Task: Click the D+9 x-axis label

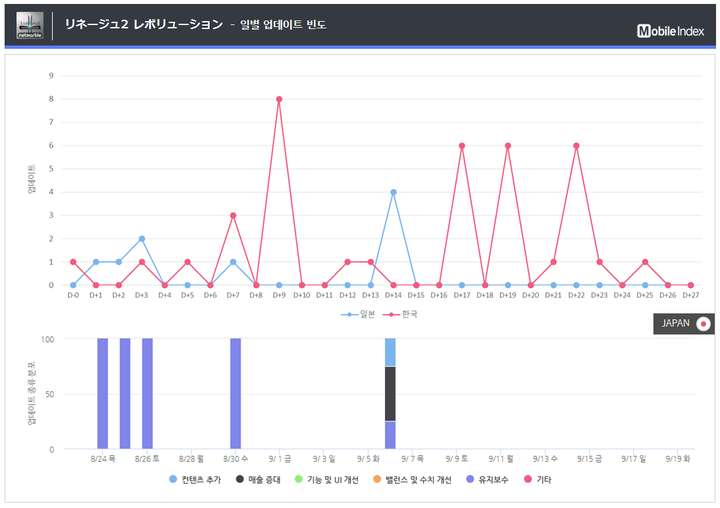Action: click(279, 295)
